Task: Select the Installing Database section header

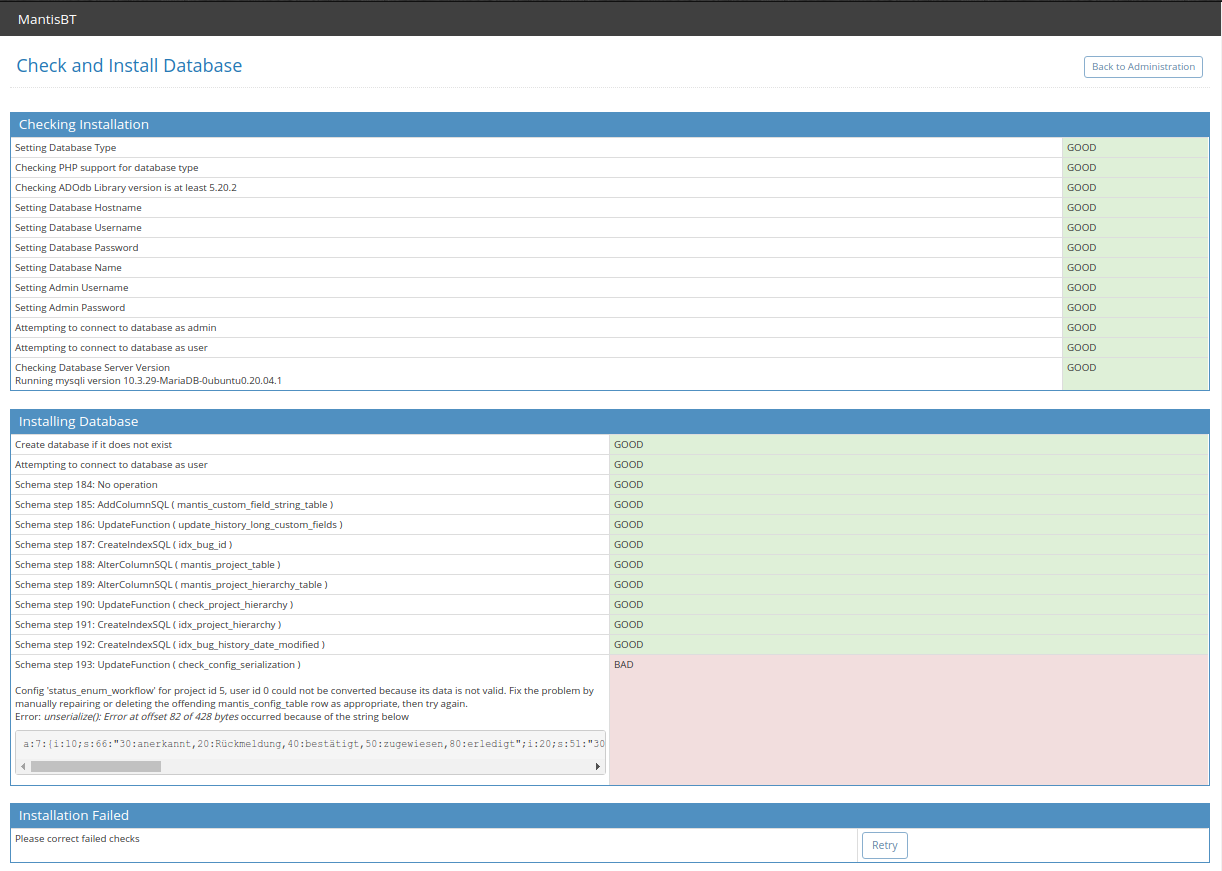Action: click(x=78, y=422)
